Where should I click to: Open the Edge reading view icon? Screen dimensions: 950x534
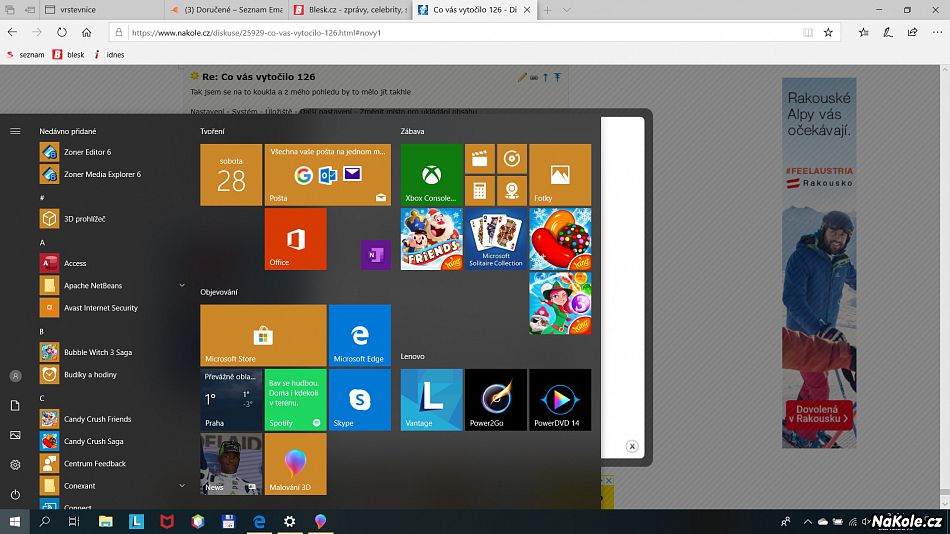(x=808, y=32)
